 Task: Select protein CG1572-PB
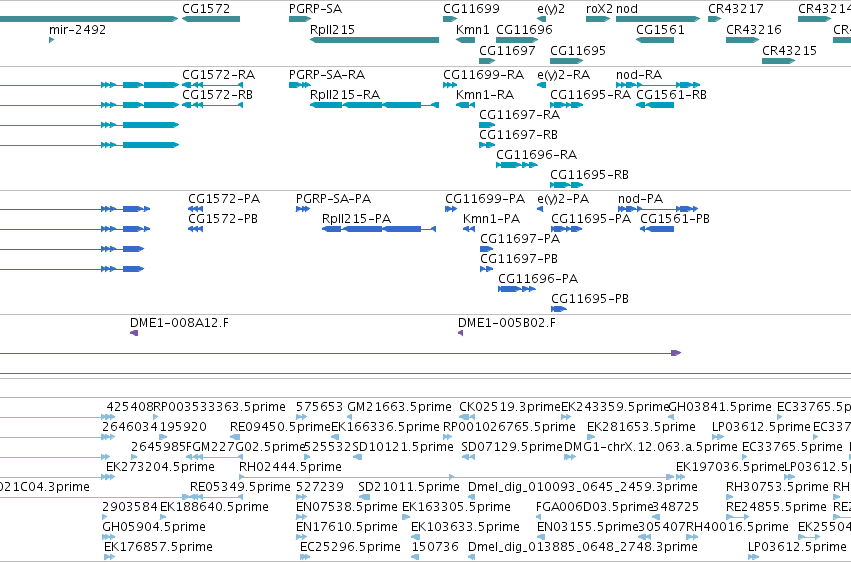click(195, 229)
